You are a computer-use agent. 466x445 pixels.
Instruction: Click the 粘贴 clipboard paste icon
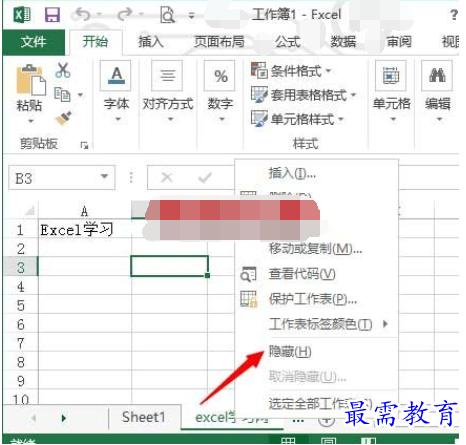(31, 80)
